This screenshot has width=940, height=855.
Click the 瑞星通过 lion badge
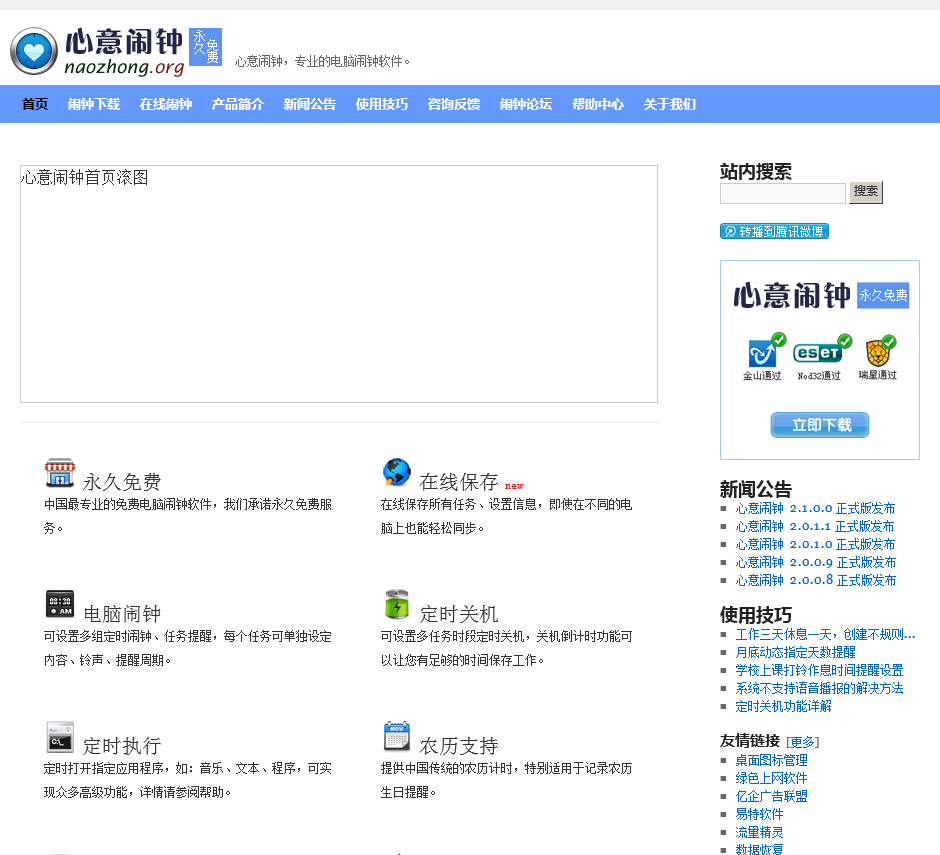point(878,356)
